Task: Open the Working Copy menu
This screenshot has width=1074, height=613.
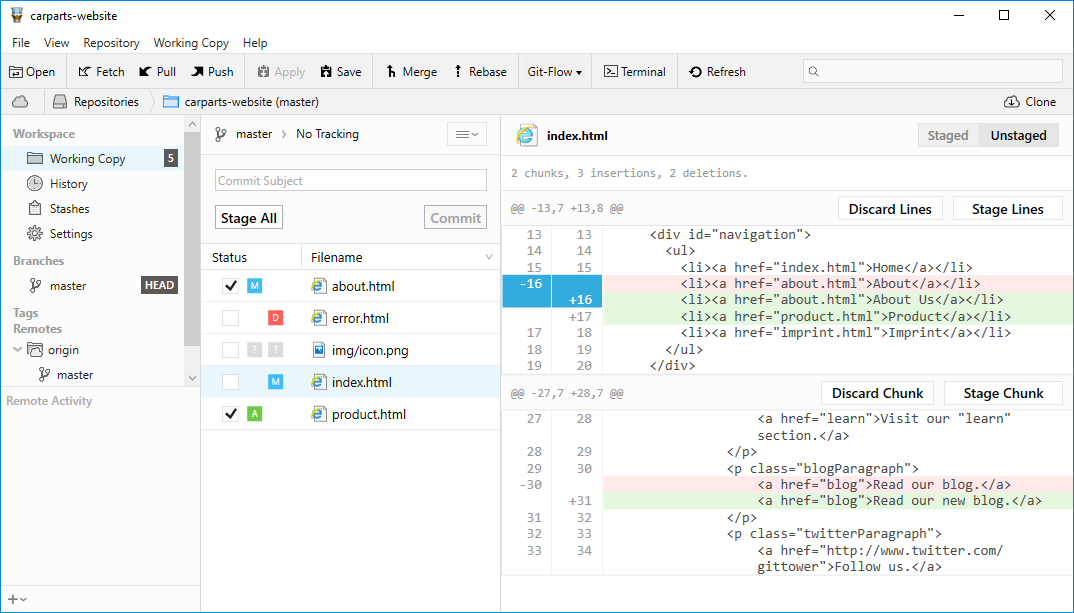Action: coord(191,42)
